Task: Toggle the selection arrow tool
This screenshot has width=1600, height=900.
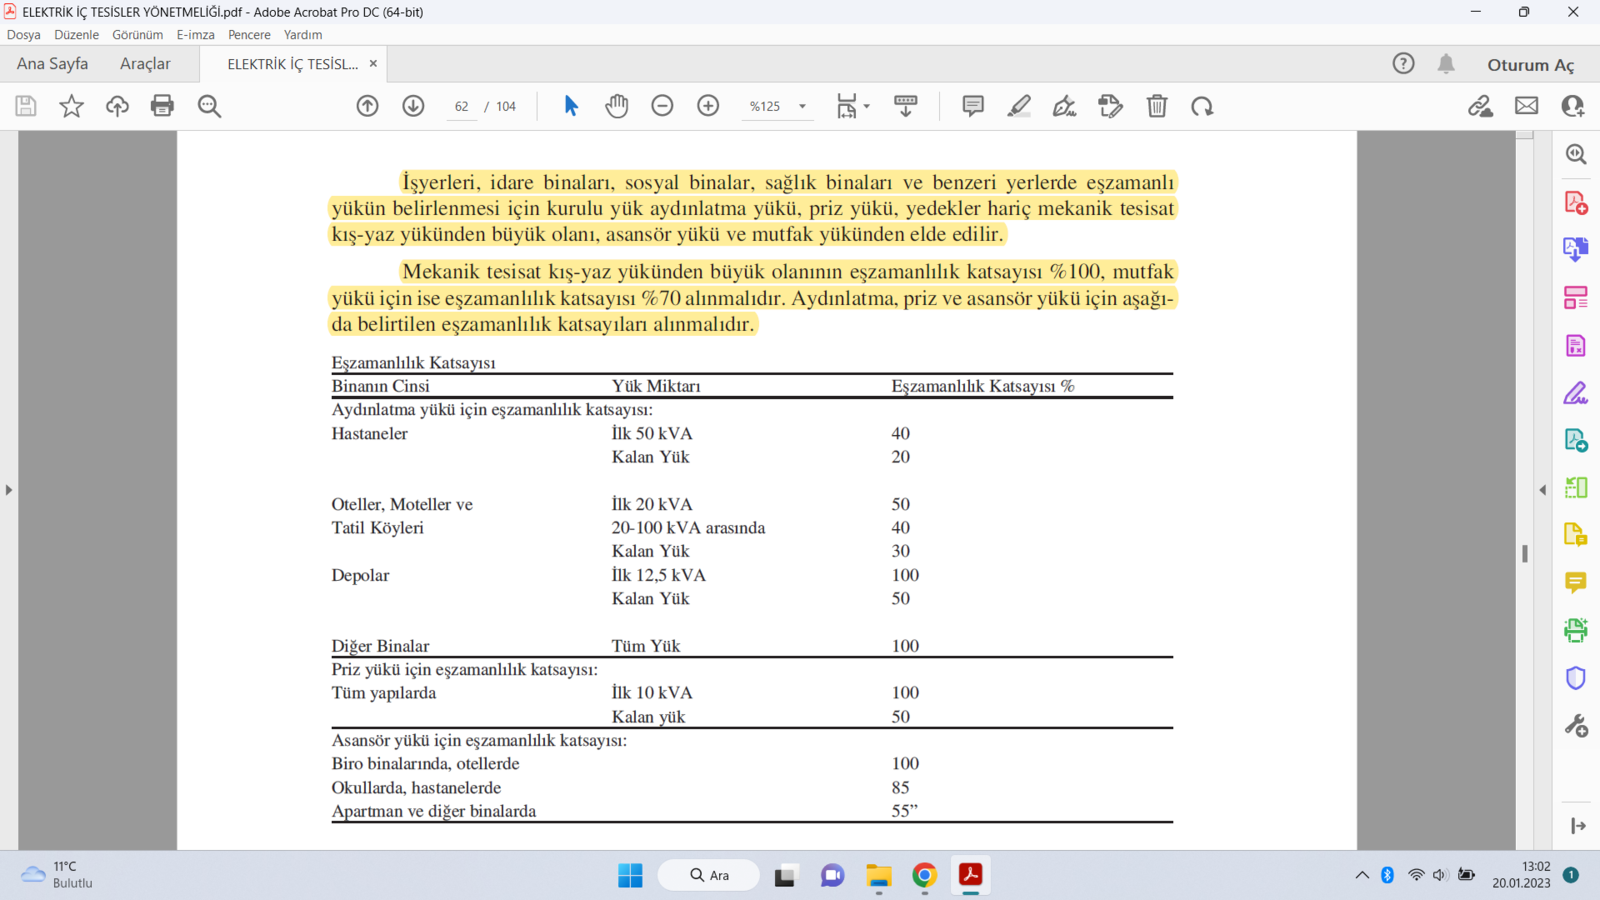Action: tap(571, 106)
